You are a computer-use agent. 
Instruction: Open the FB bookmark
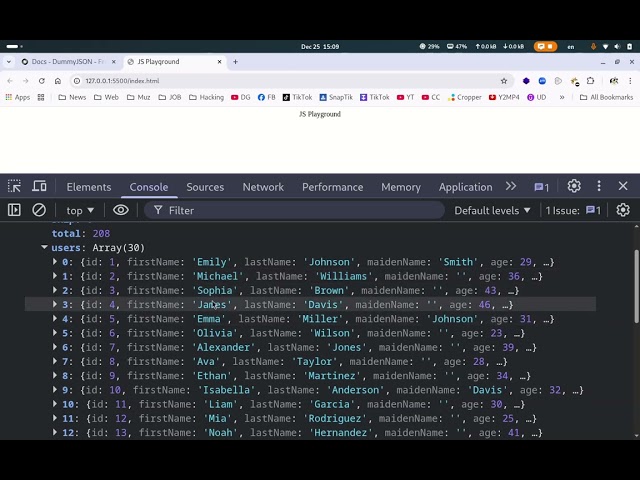click(267, 97)
